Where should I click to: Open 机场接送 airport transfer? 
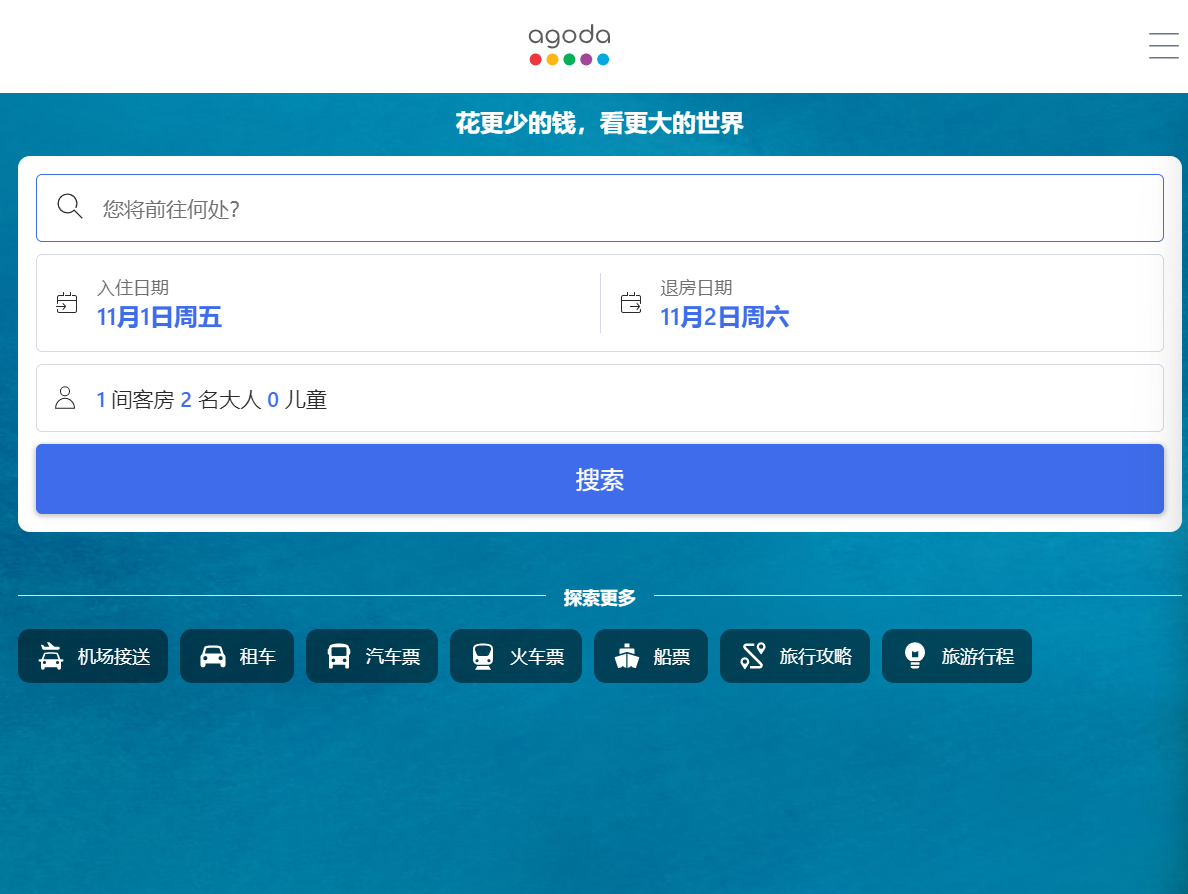[x=92, y=656]
